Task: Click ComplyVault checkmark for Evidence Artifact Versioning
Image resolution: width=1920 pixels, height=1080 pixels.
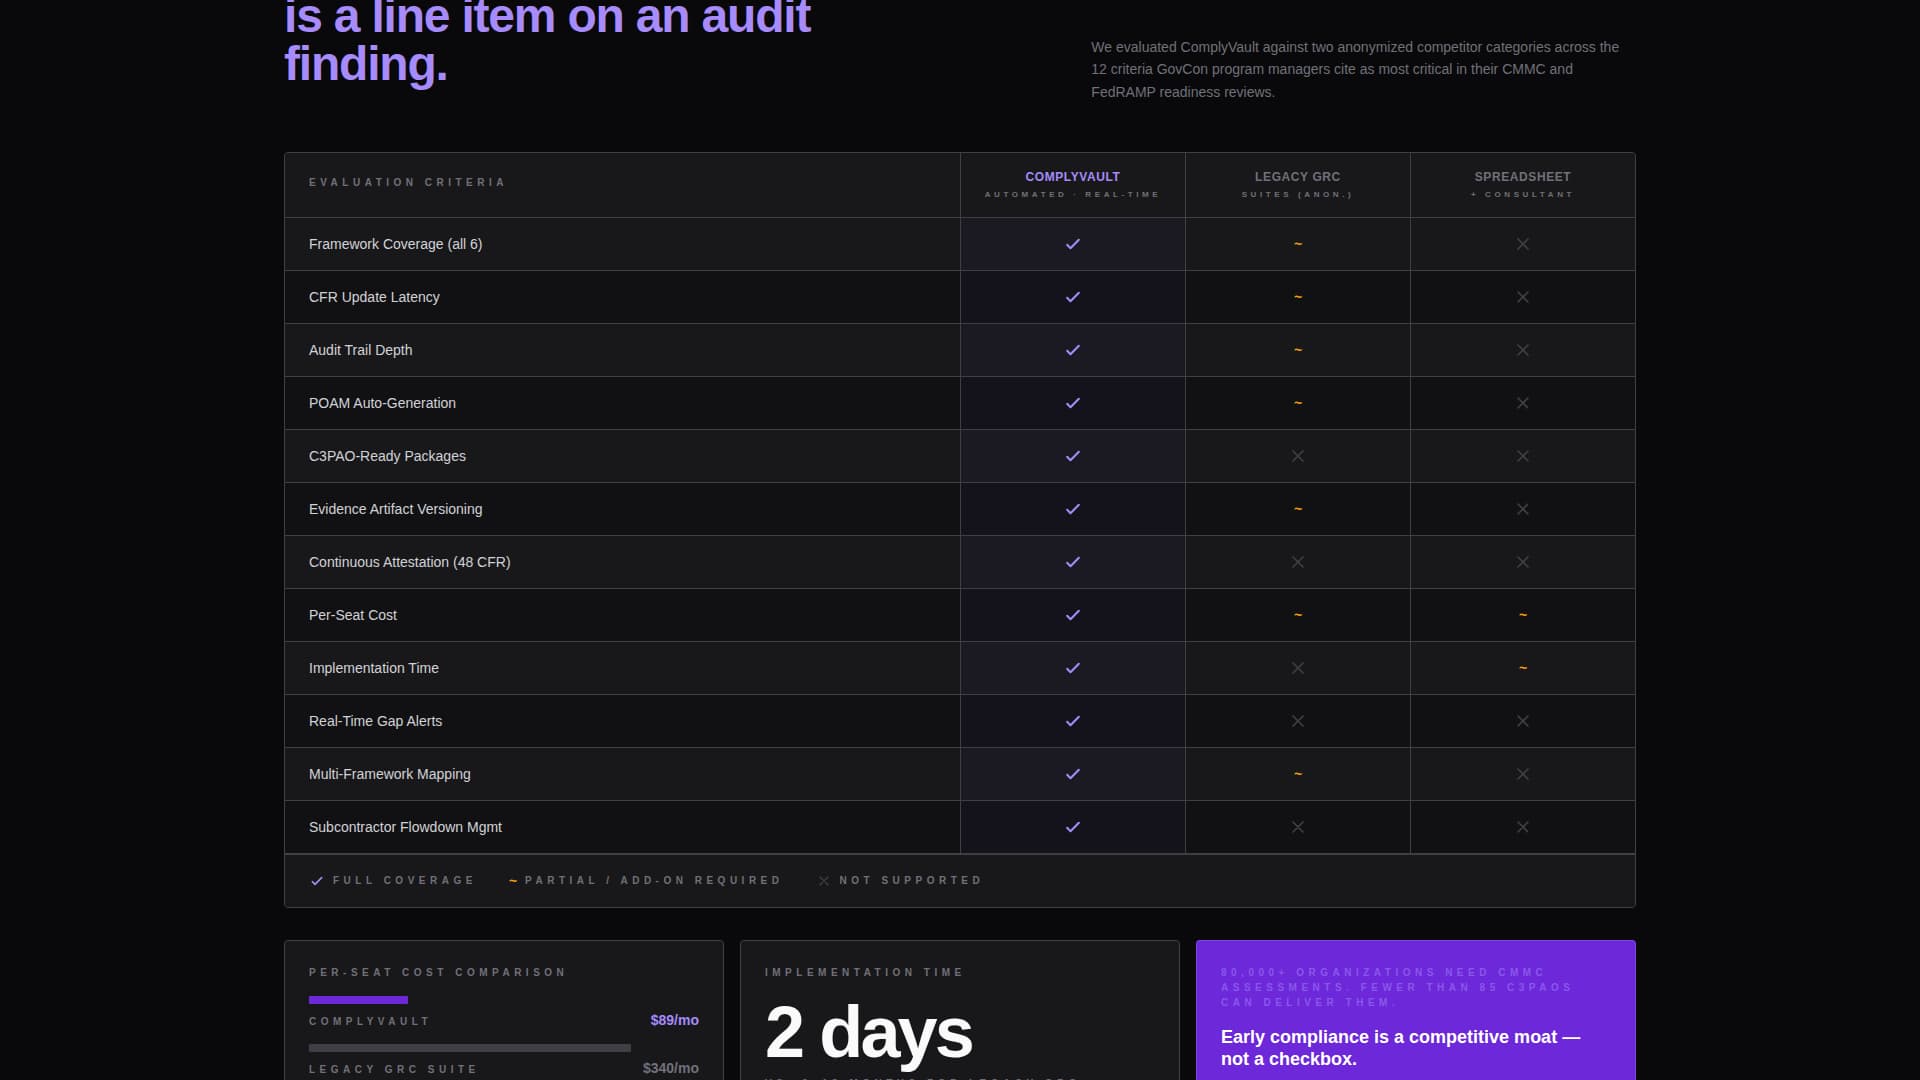Action: [1073, 509]
